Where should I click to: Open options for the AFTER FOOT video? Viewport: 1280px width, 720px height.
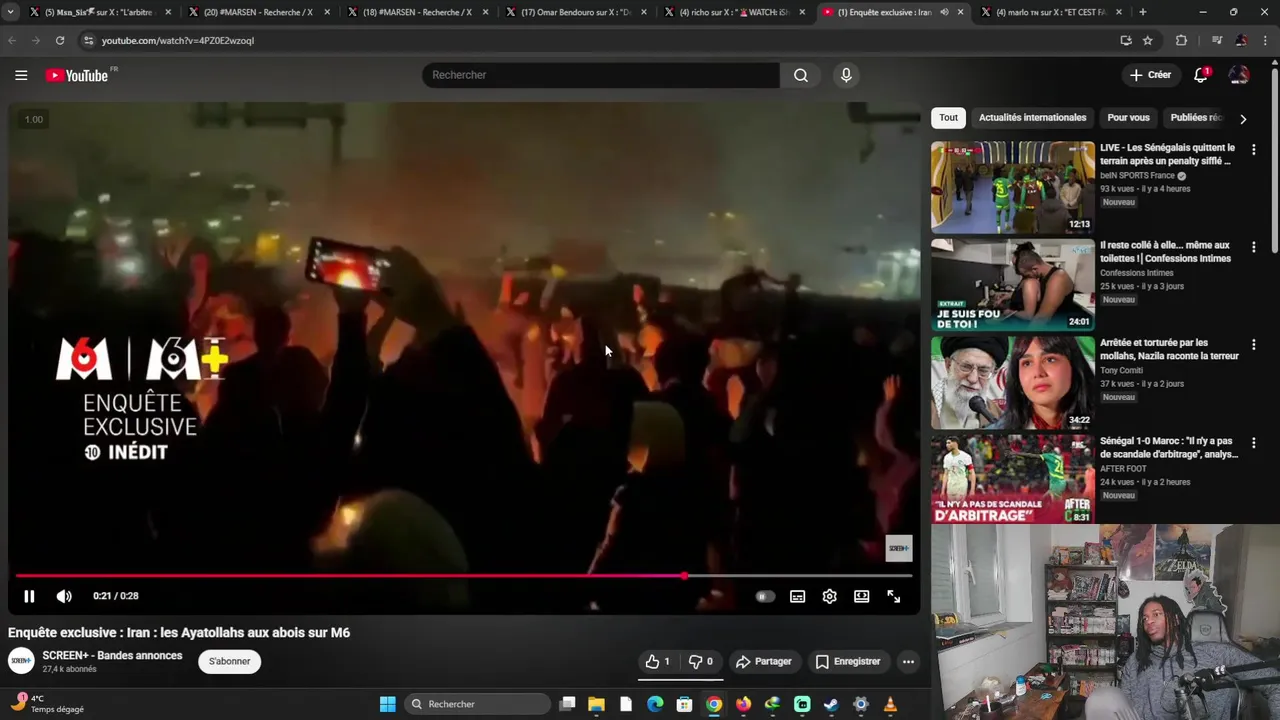pyautogui.click(x=1253, y=443)
